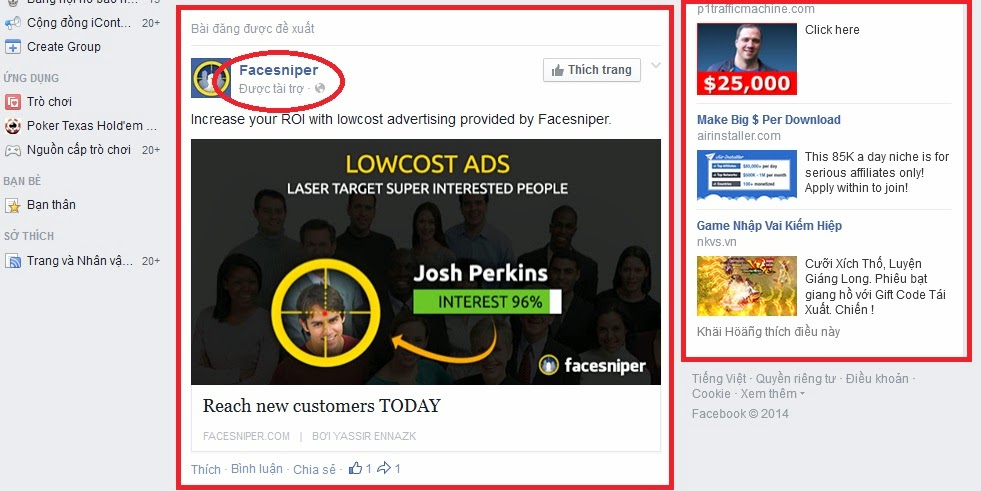Open the Trang và Nhân vật feed icon

(x=13, y=261)
